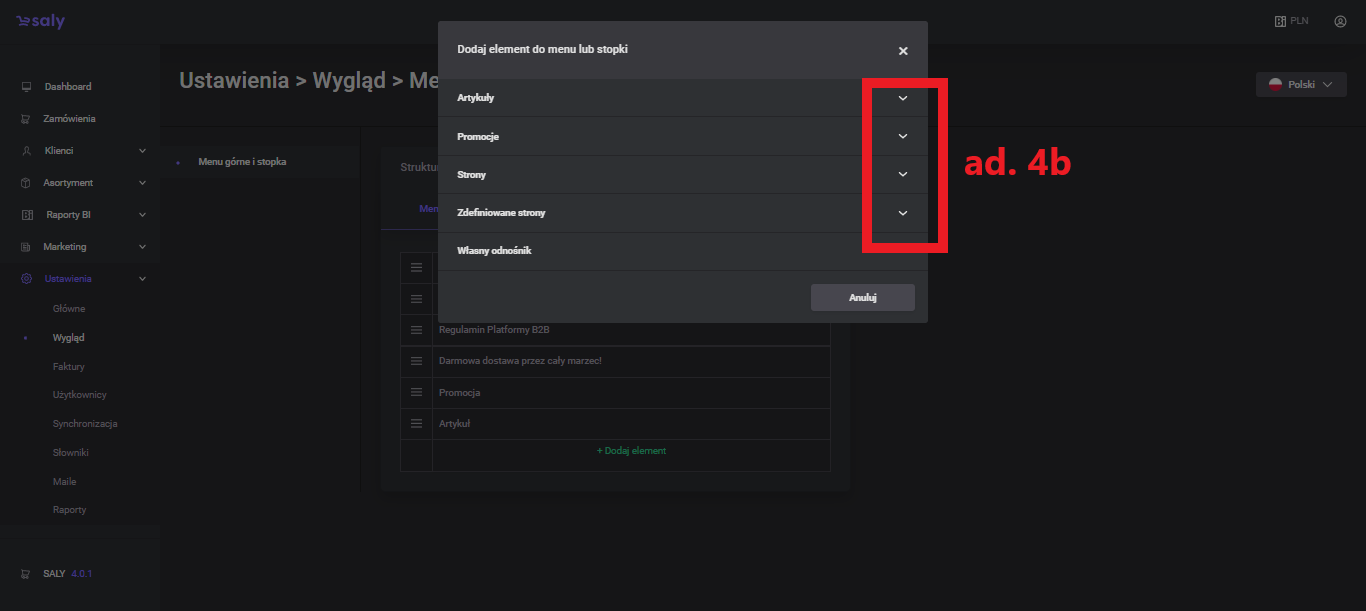Click the Dodaj element link
Viewport: 1366px width, 611px height.
(x=631, y=451)
